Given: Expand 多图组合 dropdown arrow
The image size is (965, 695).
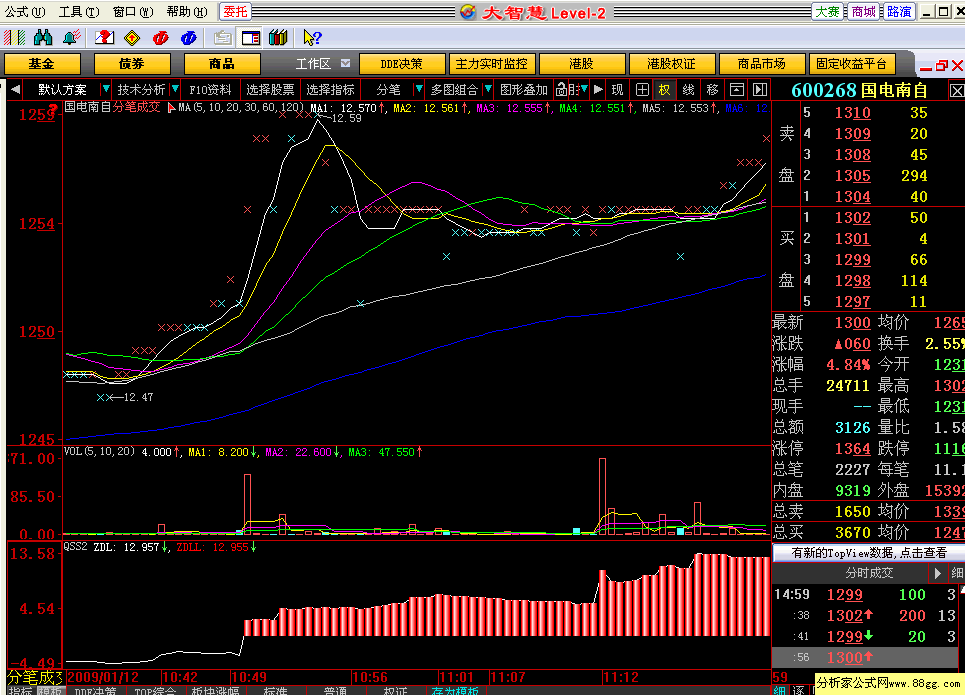Looking at the screenshot, I should (488, 90).
